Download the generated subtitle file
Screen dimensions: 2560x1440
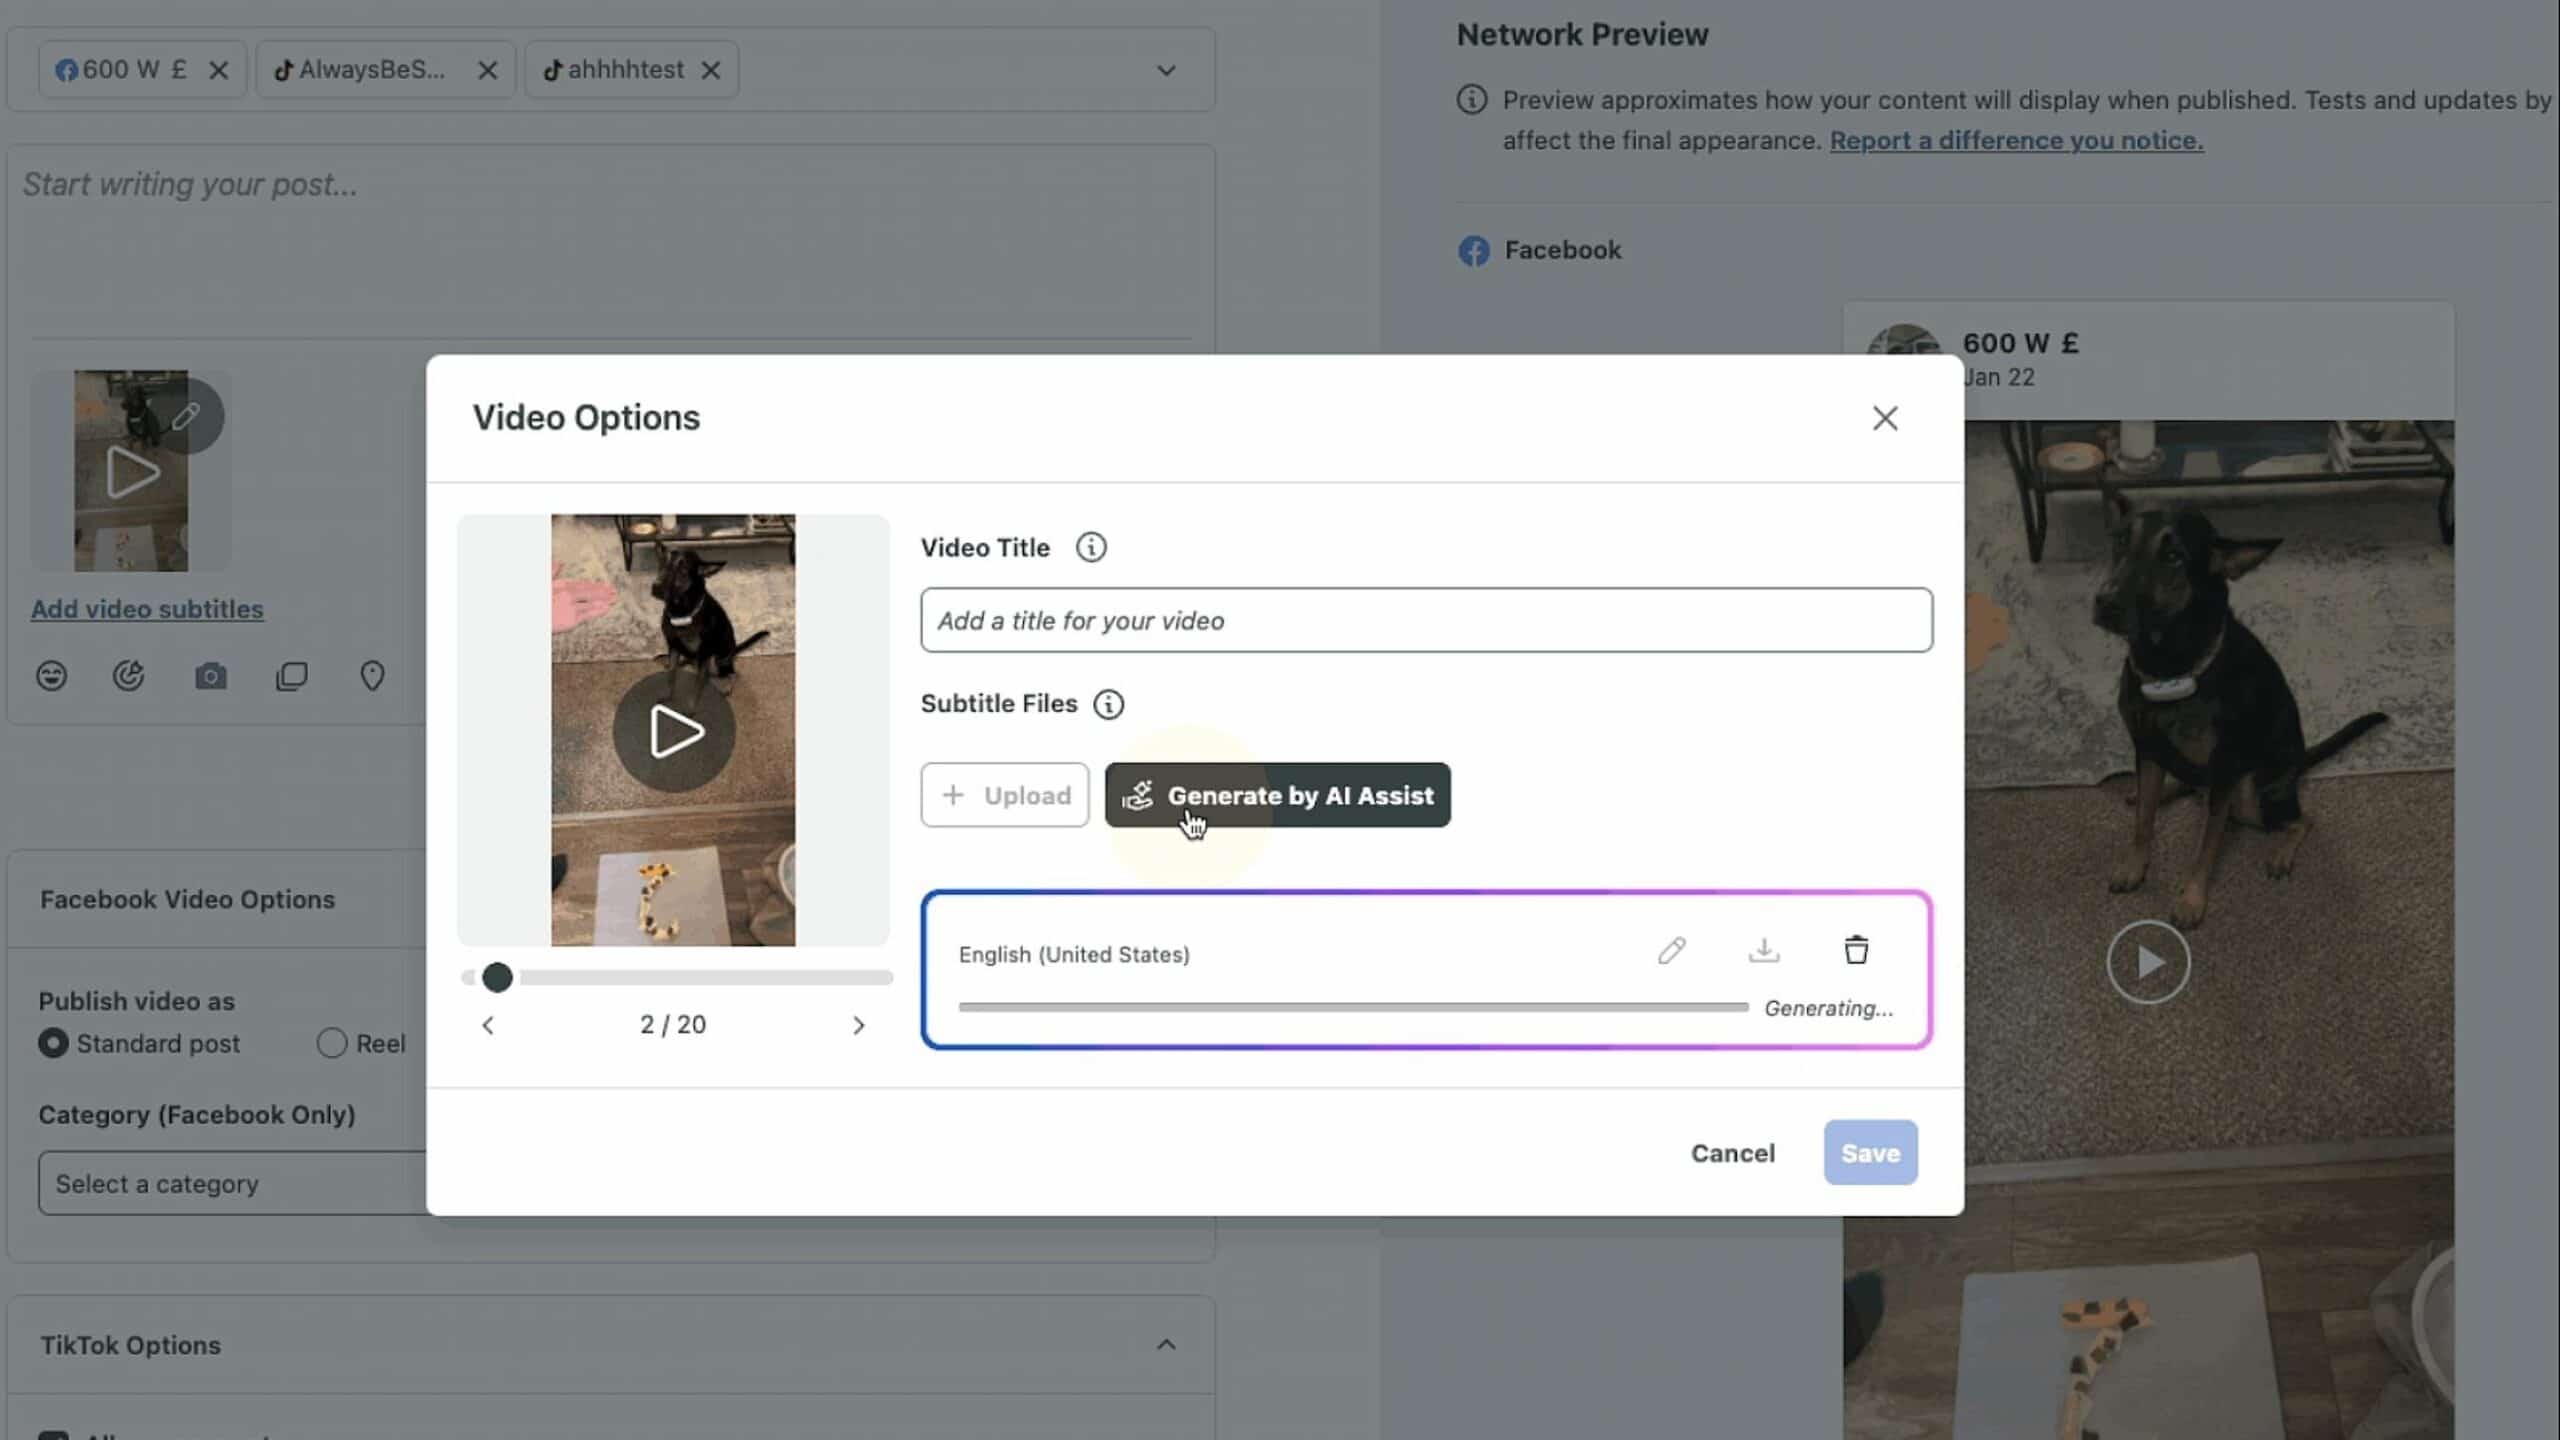coord(1764,950)
